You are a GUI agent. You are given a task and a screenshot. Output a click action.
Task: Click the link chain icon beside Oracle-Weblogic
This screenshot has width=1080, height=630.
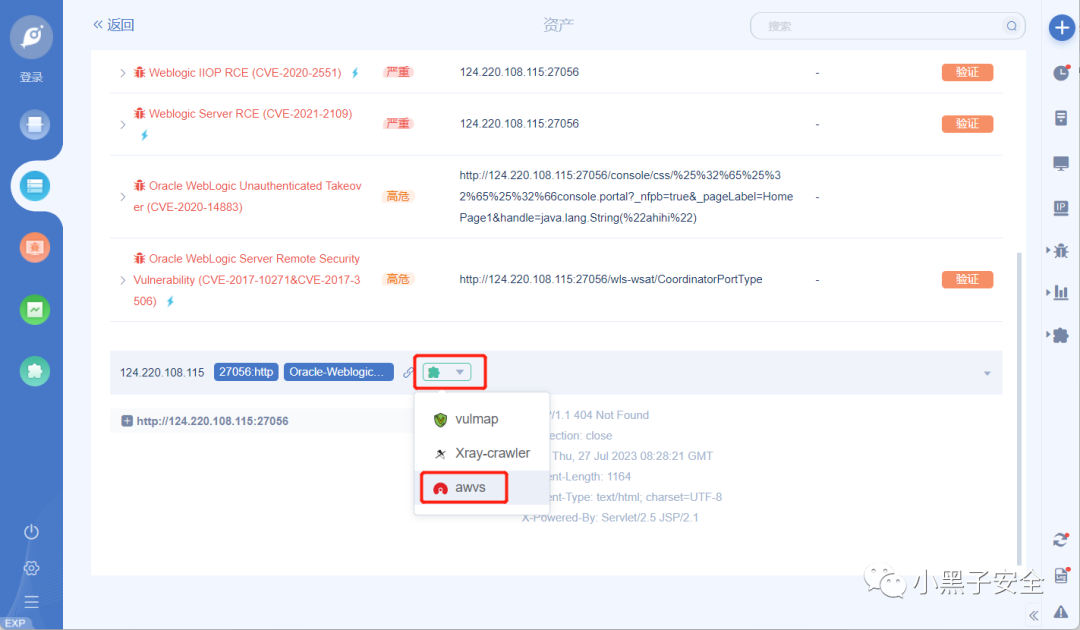(x=408, y=372)
